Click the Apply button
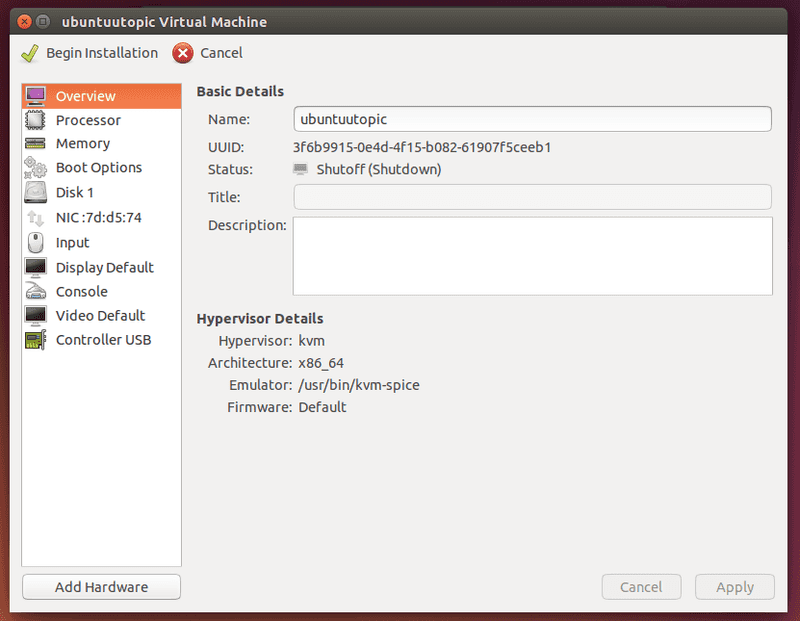 [734, 587]
